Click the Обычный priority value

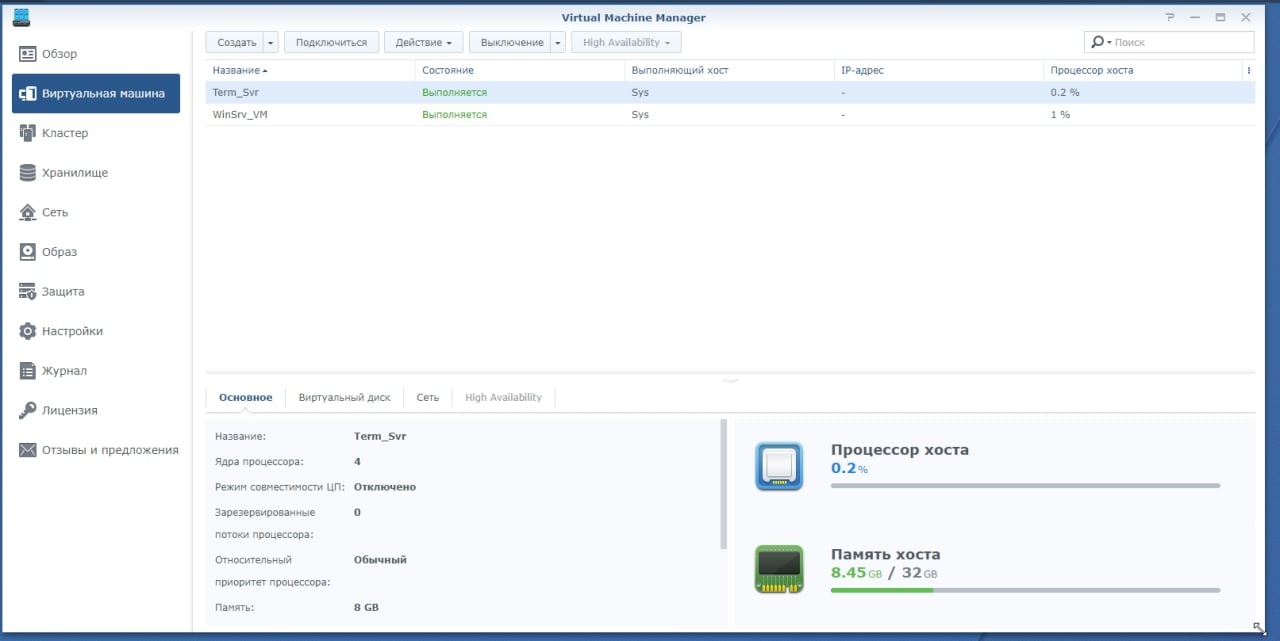pos(380,560)
